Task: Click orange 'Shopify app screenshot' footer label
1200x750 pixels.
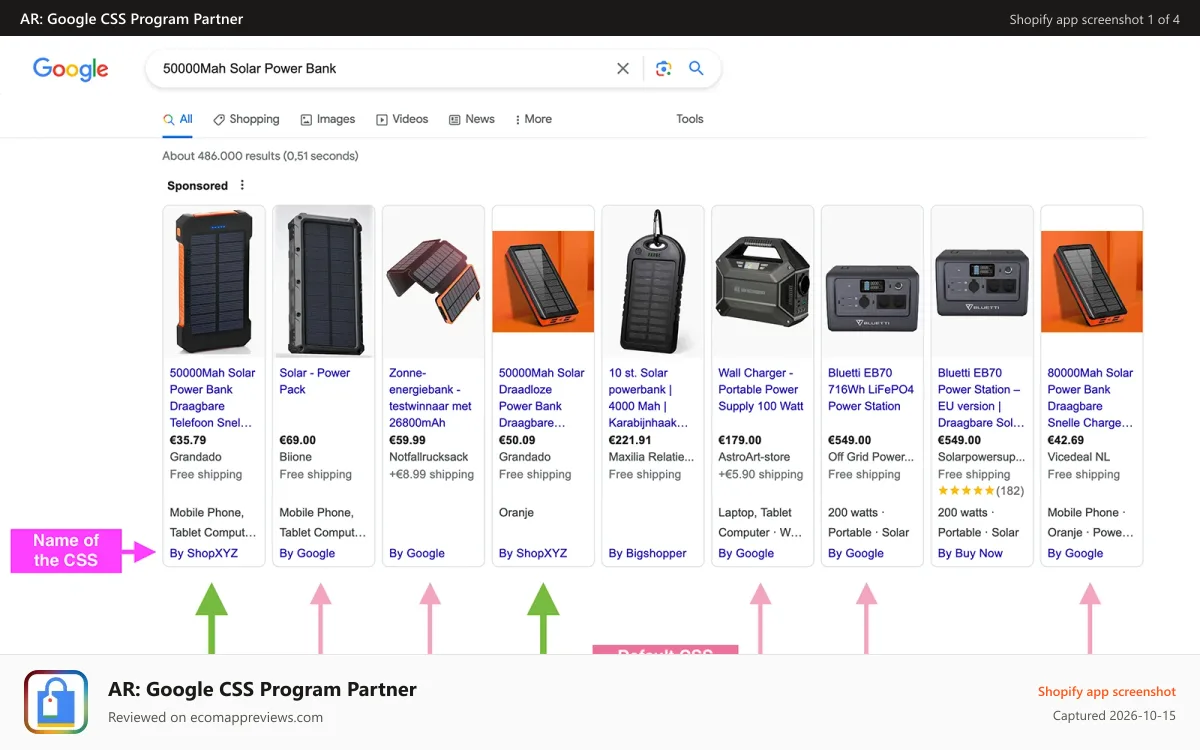Action: tap(1107, 691)
